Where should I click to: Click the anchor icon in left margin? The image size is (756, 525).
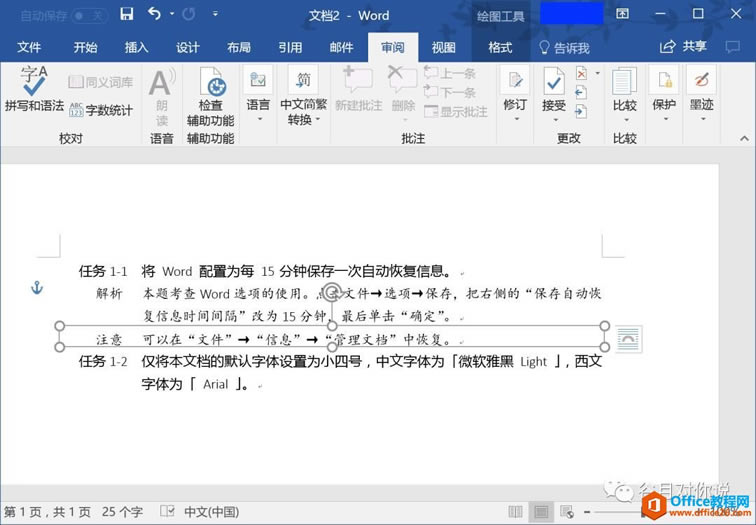[x=37, y=288]
